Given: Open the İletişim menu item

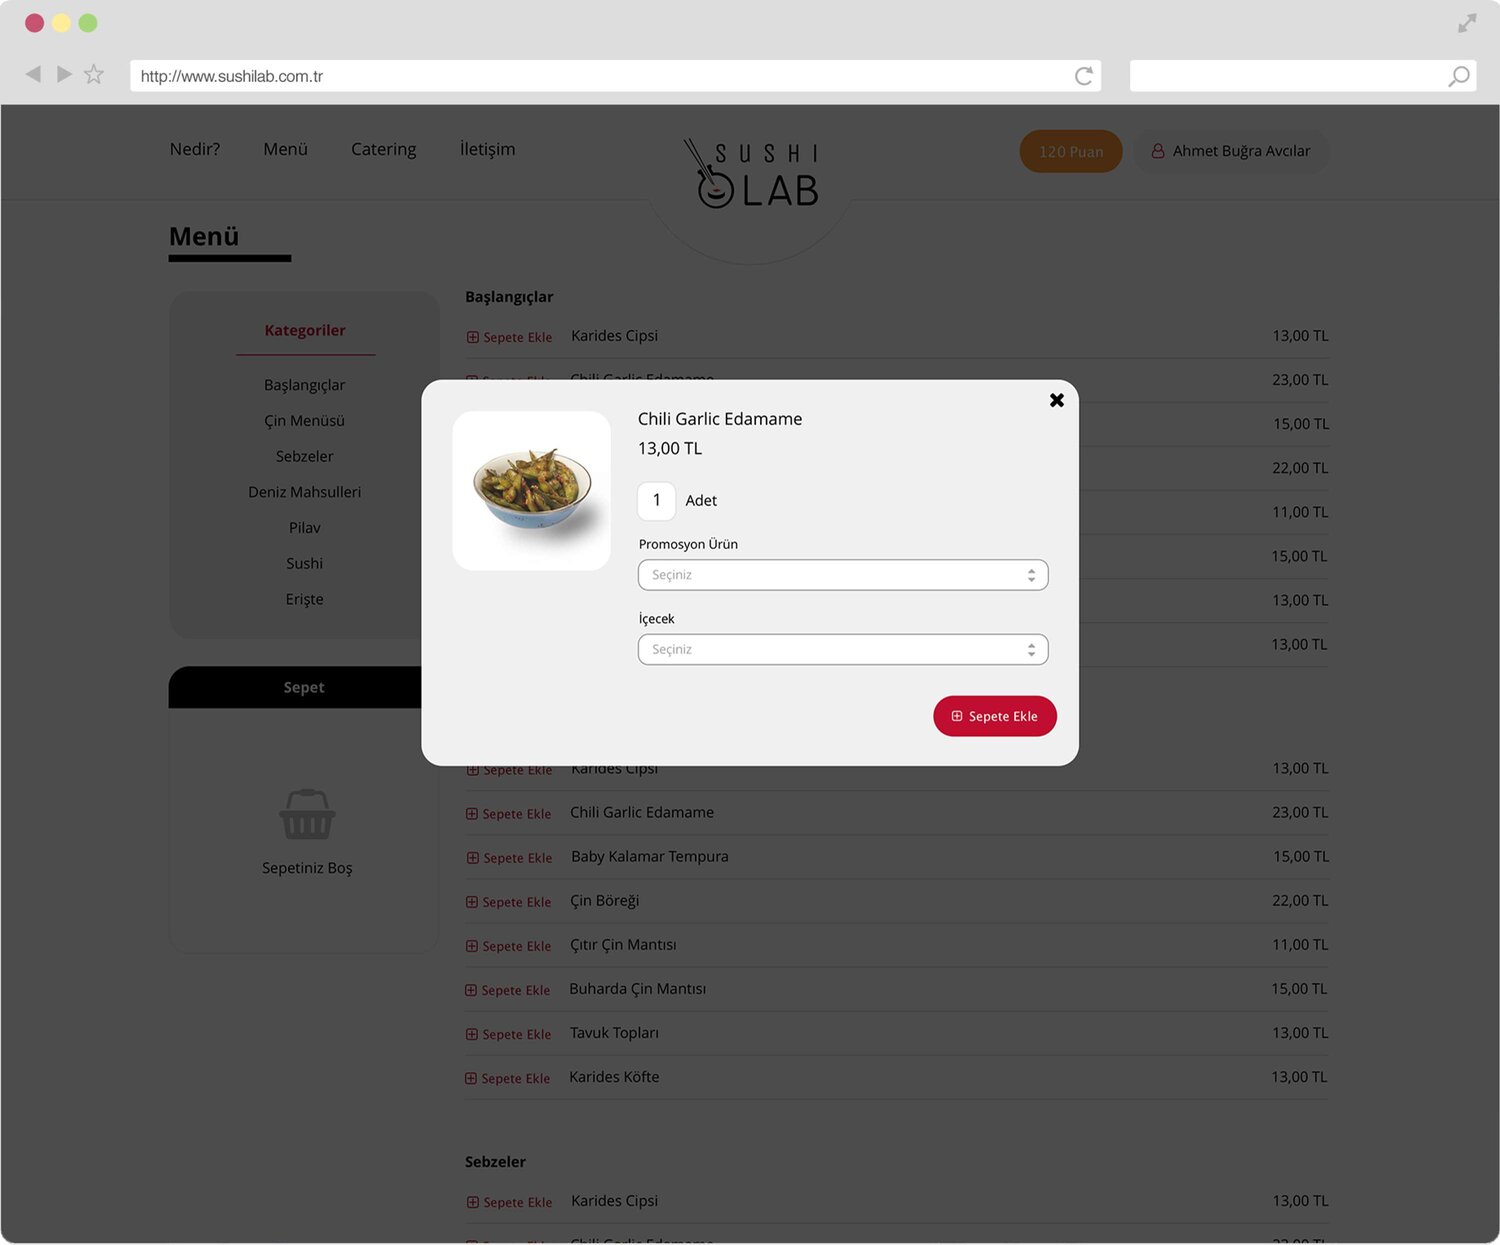Looking at the screenshot, I should 487,149.
